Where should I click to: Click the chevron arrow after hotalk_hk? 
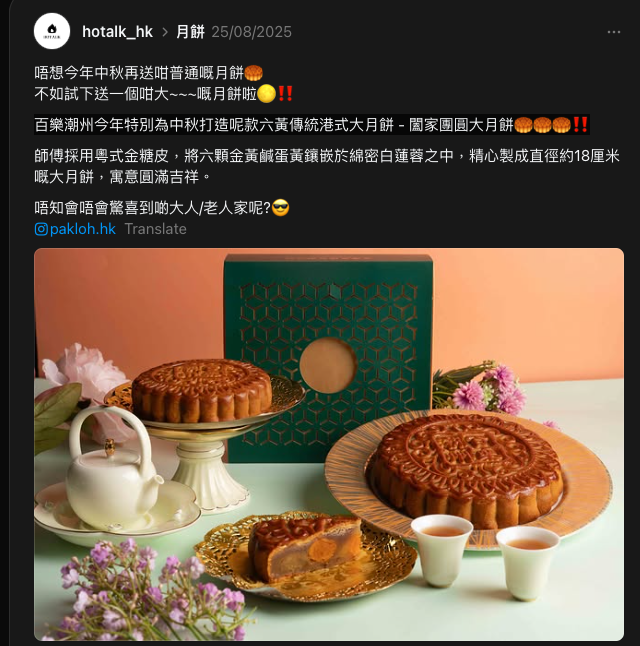[x=165, y=32]
